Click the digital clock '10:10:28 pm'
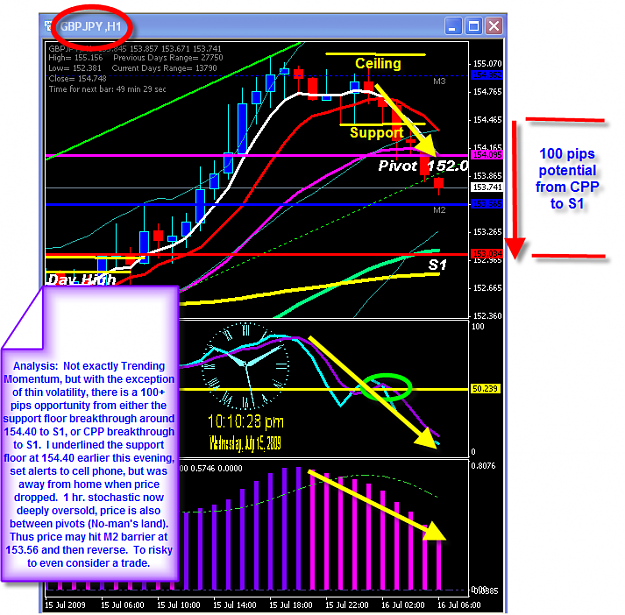Image resolution: width=625 pixels, height=615 pixels. click(246, 421)
